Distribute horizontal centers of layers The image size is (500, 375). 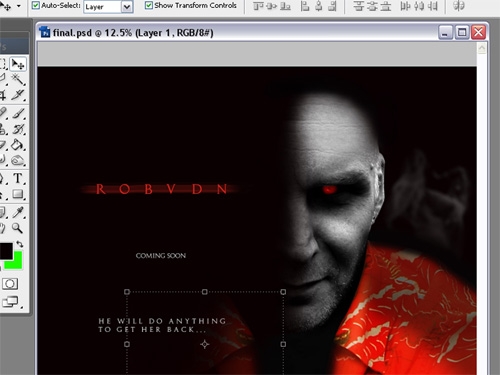(419, 6)
